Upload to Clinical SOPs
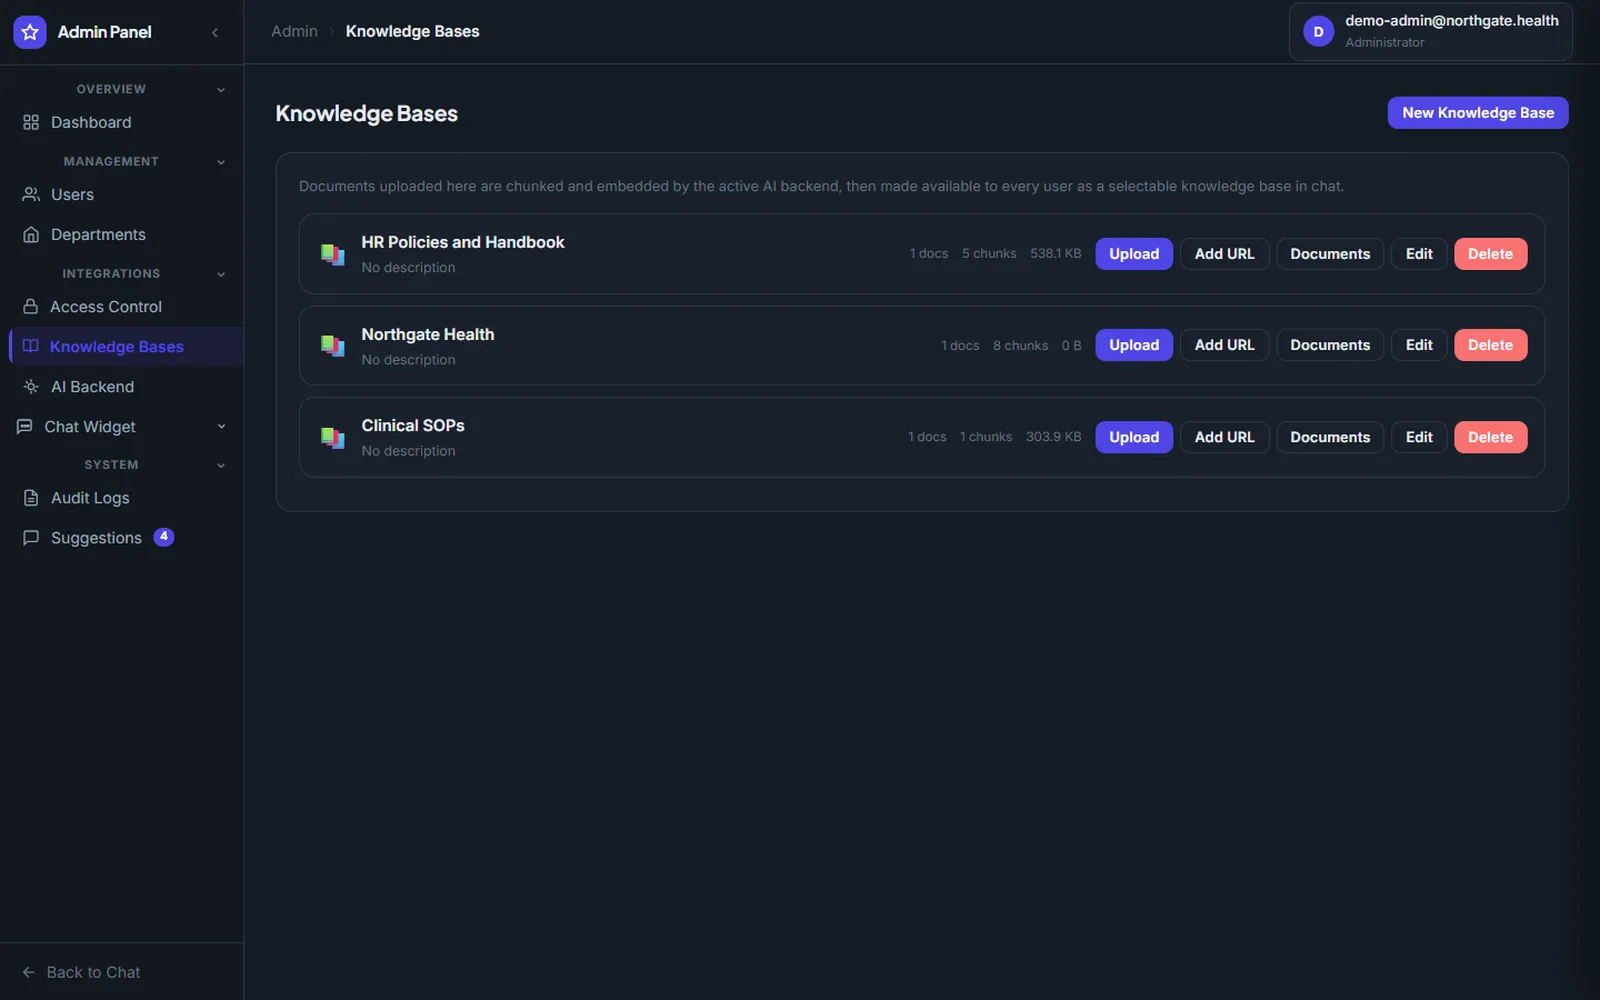 1134,437
